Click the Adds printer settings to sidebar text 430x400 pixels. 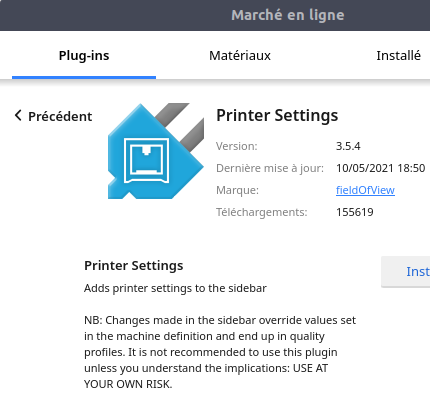[x=175, y=288]
